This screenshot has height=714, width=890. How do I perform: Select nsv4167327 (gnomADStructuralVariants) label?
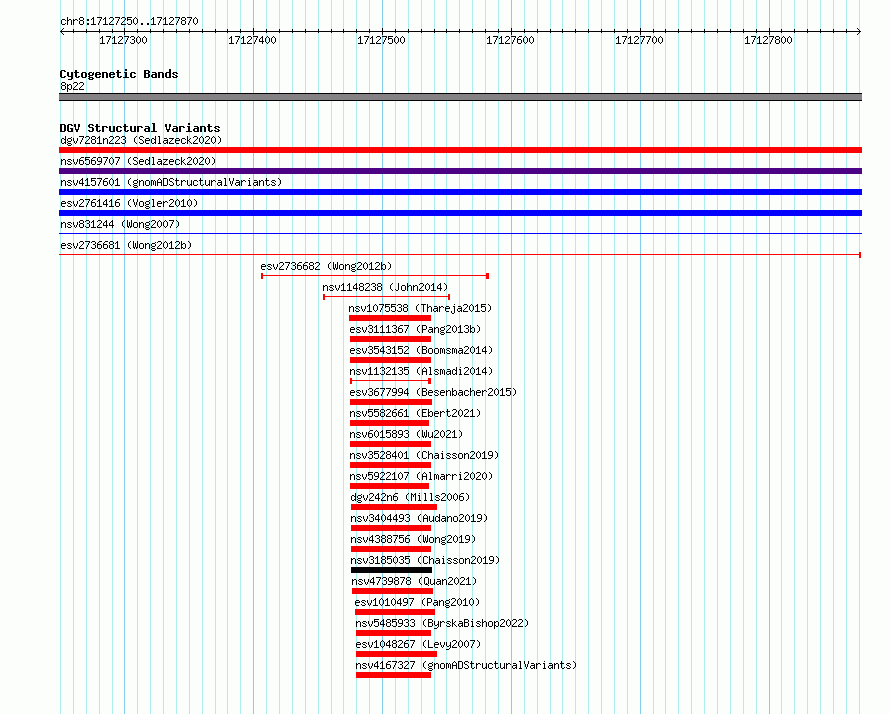466,665
